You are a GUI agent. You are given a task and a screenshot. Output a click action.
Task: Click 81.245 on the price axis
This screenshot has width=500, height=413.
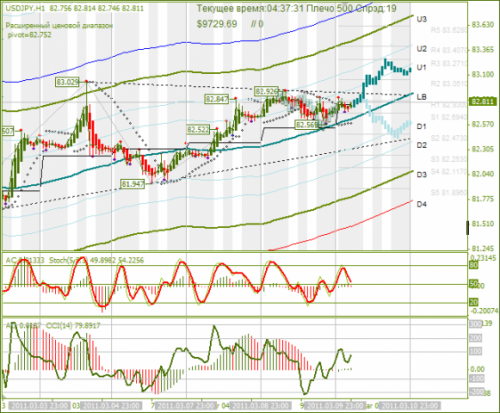(x=483, y=249)
